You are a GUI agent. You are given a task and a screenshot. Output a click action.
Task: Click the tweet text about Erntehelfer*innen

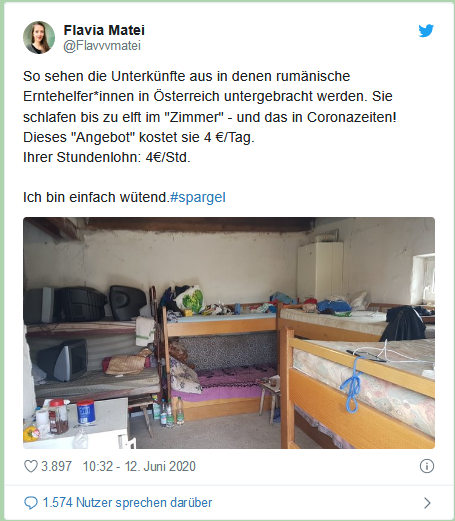pos(210,117)
